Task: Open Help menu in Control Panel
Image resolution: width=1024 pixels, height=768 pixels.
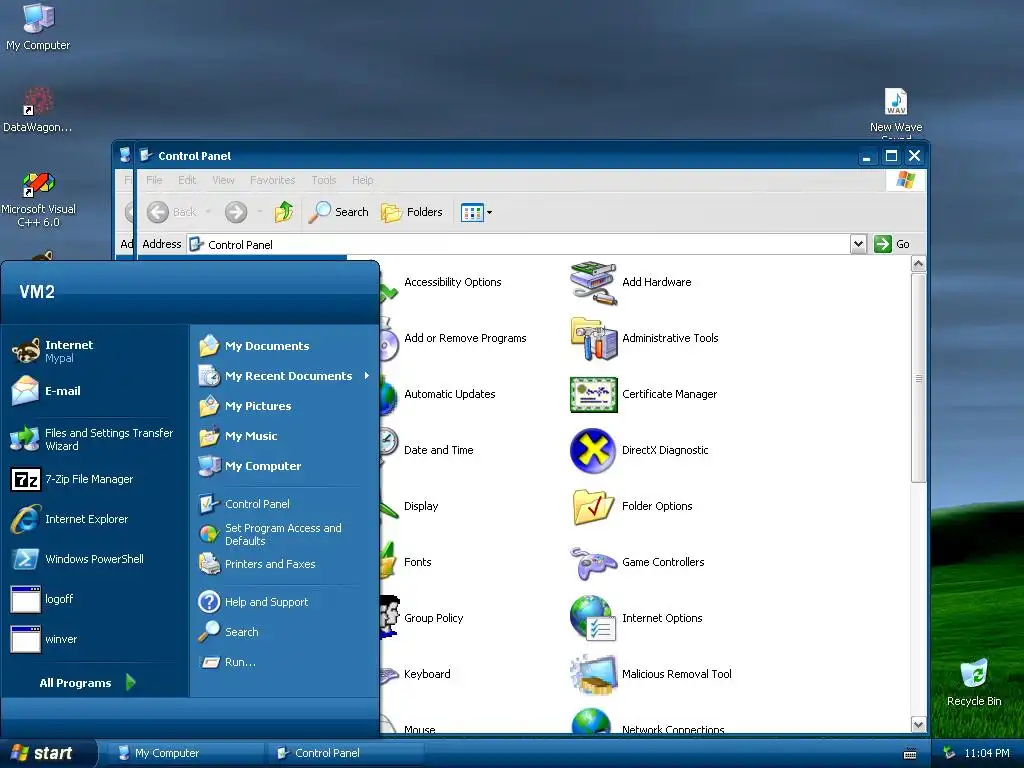Action: coord(362,180)
